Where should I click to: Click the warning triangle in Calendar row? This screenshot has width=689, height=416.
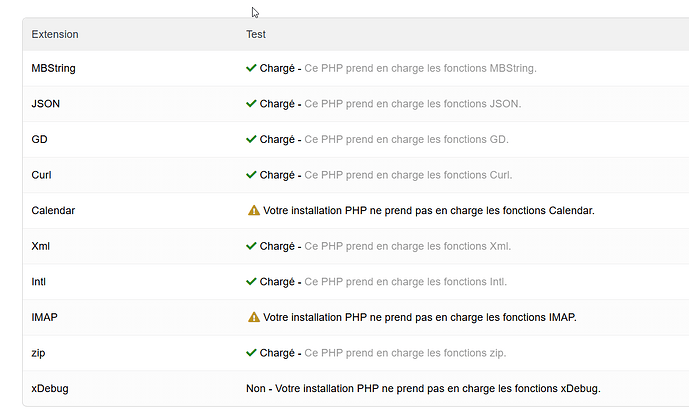coord(253,210)
